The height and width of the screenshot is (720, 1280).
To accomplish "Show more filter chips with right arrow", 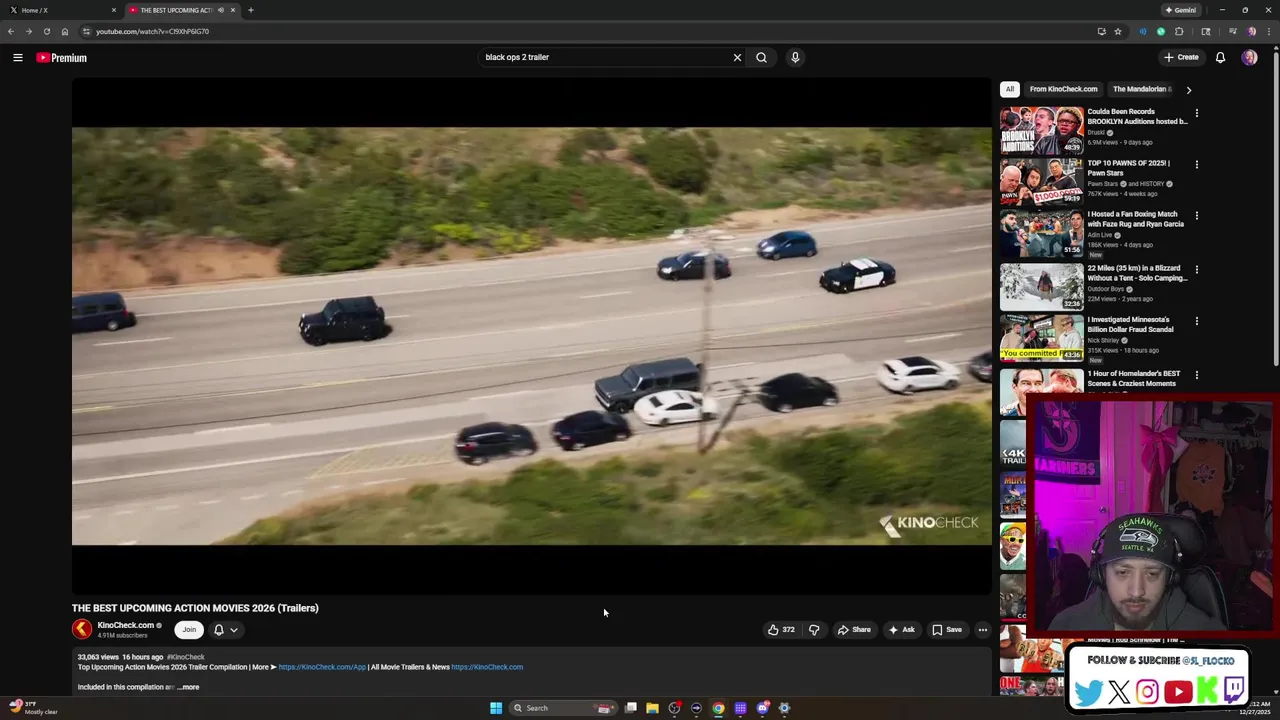I will coord(1188,90).
